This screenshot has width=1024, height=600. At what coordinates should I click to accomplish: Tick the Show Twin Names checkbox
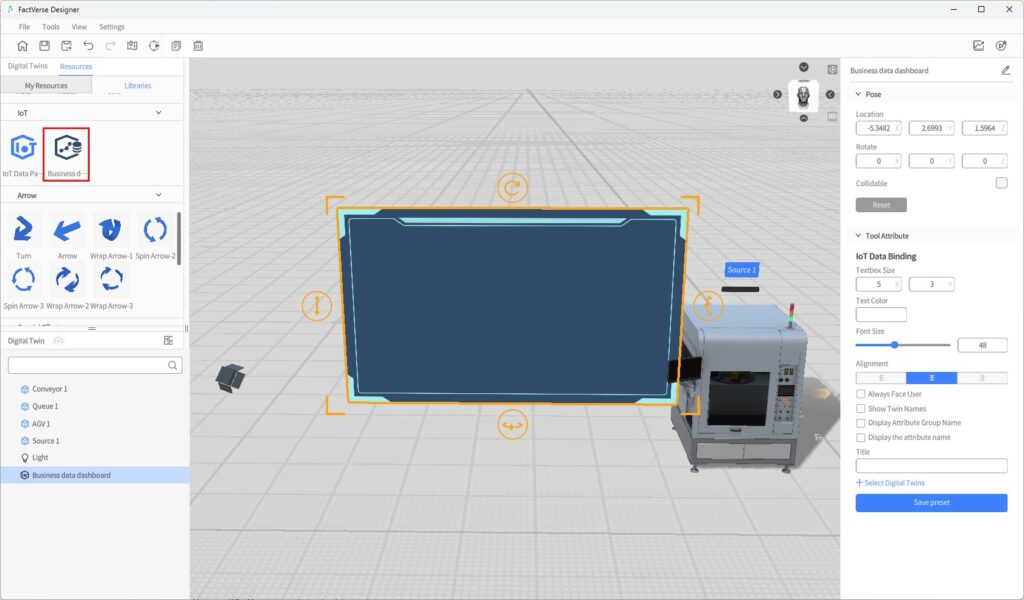[x=861, y=409]
